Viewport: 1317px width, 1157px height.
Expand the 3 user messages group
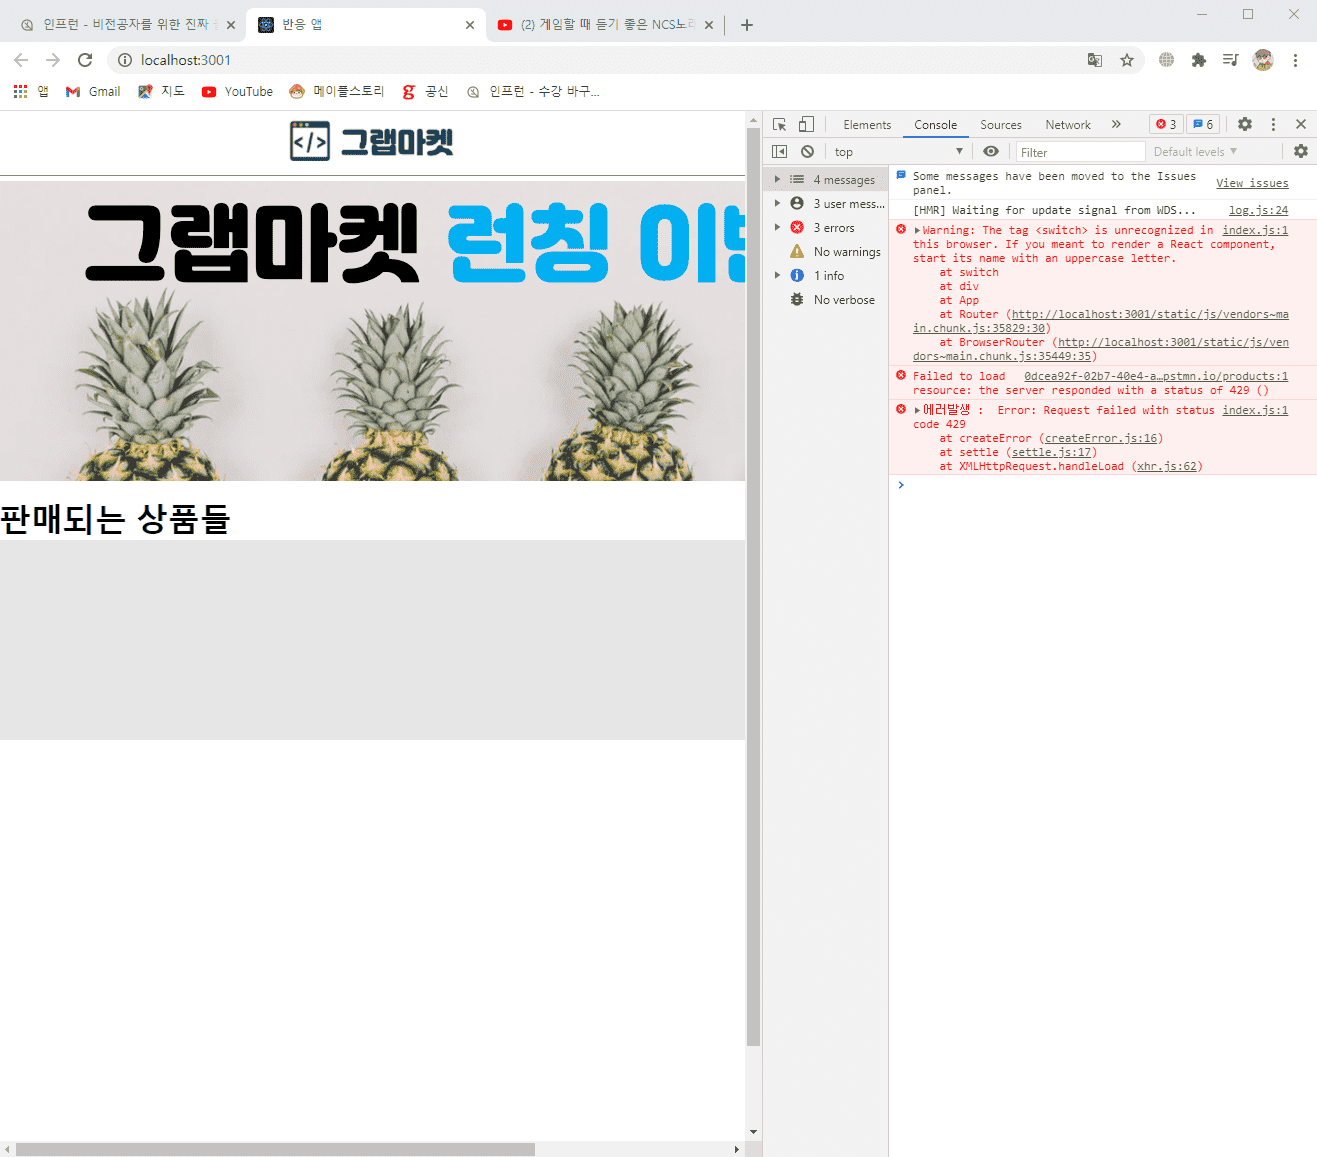[x=777, y=204]
